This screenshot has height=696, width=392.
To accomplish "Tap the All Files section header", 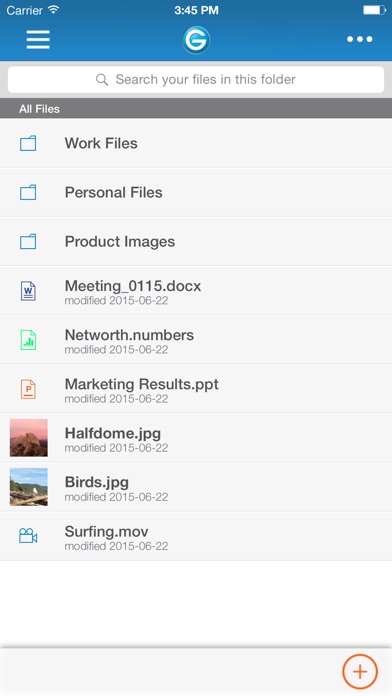I will click(196, 109).
